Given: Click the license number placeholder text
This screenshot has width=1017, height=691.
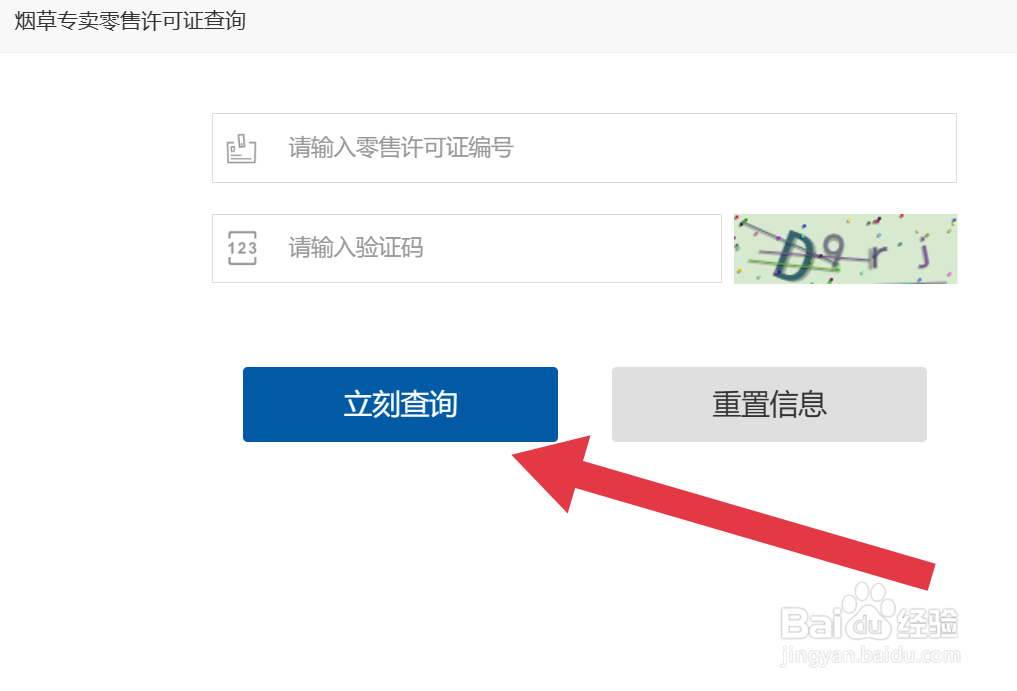Looking at the screenshot, I should coord(401,148).
